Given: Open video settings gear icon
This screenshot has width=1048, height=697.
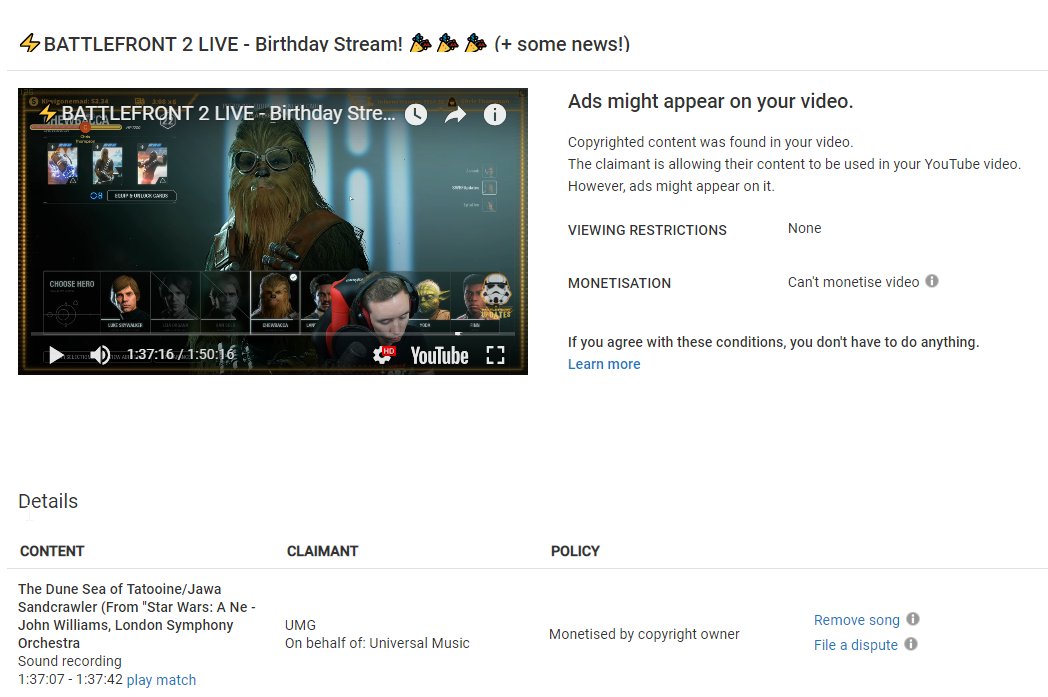Looking at the screenshot, I should pos(384,355).
